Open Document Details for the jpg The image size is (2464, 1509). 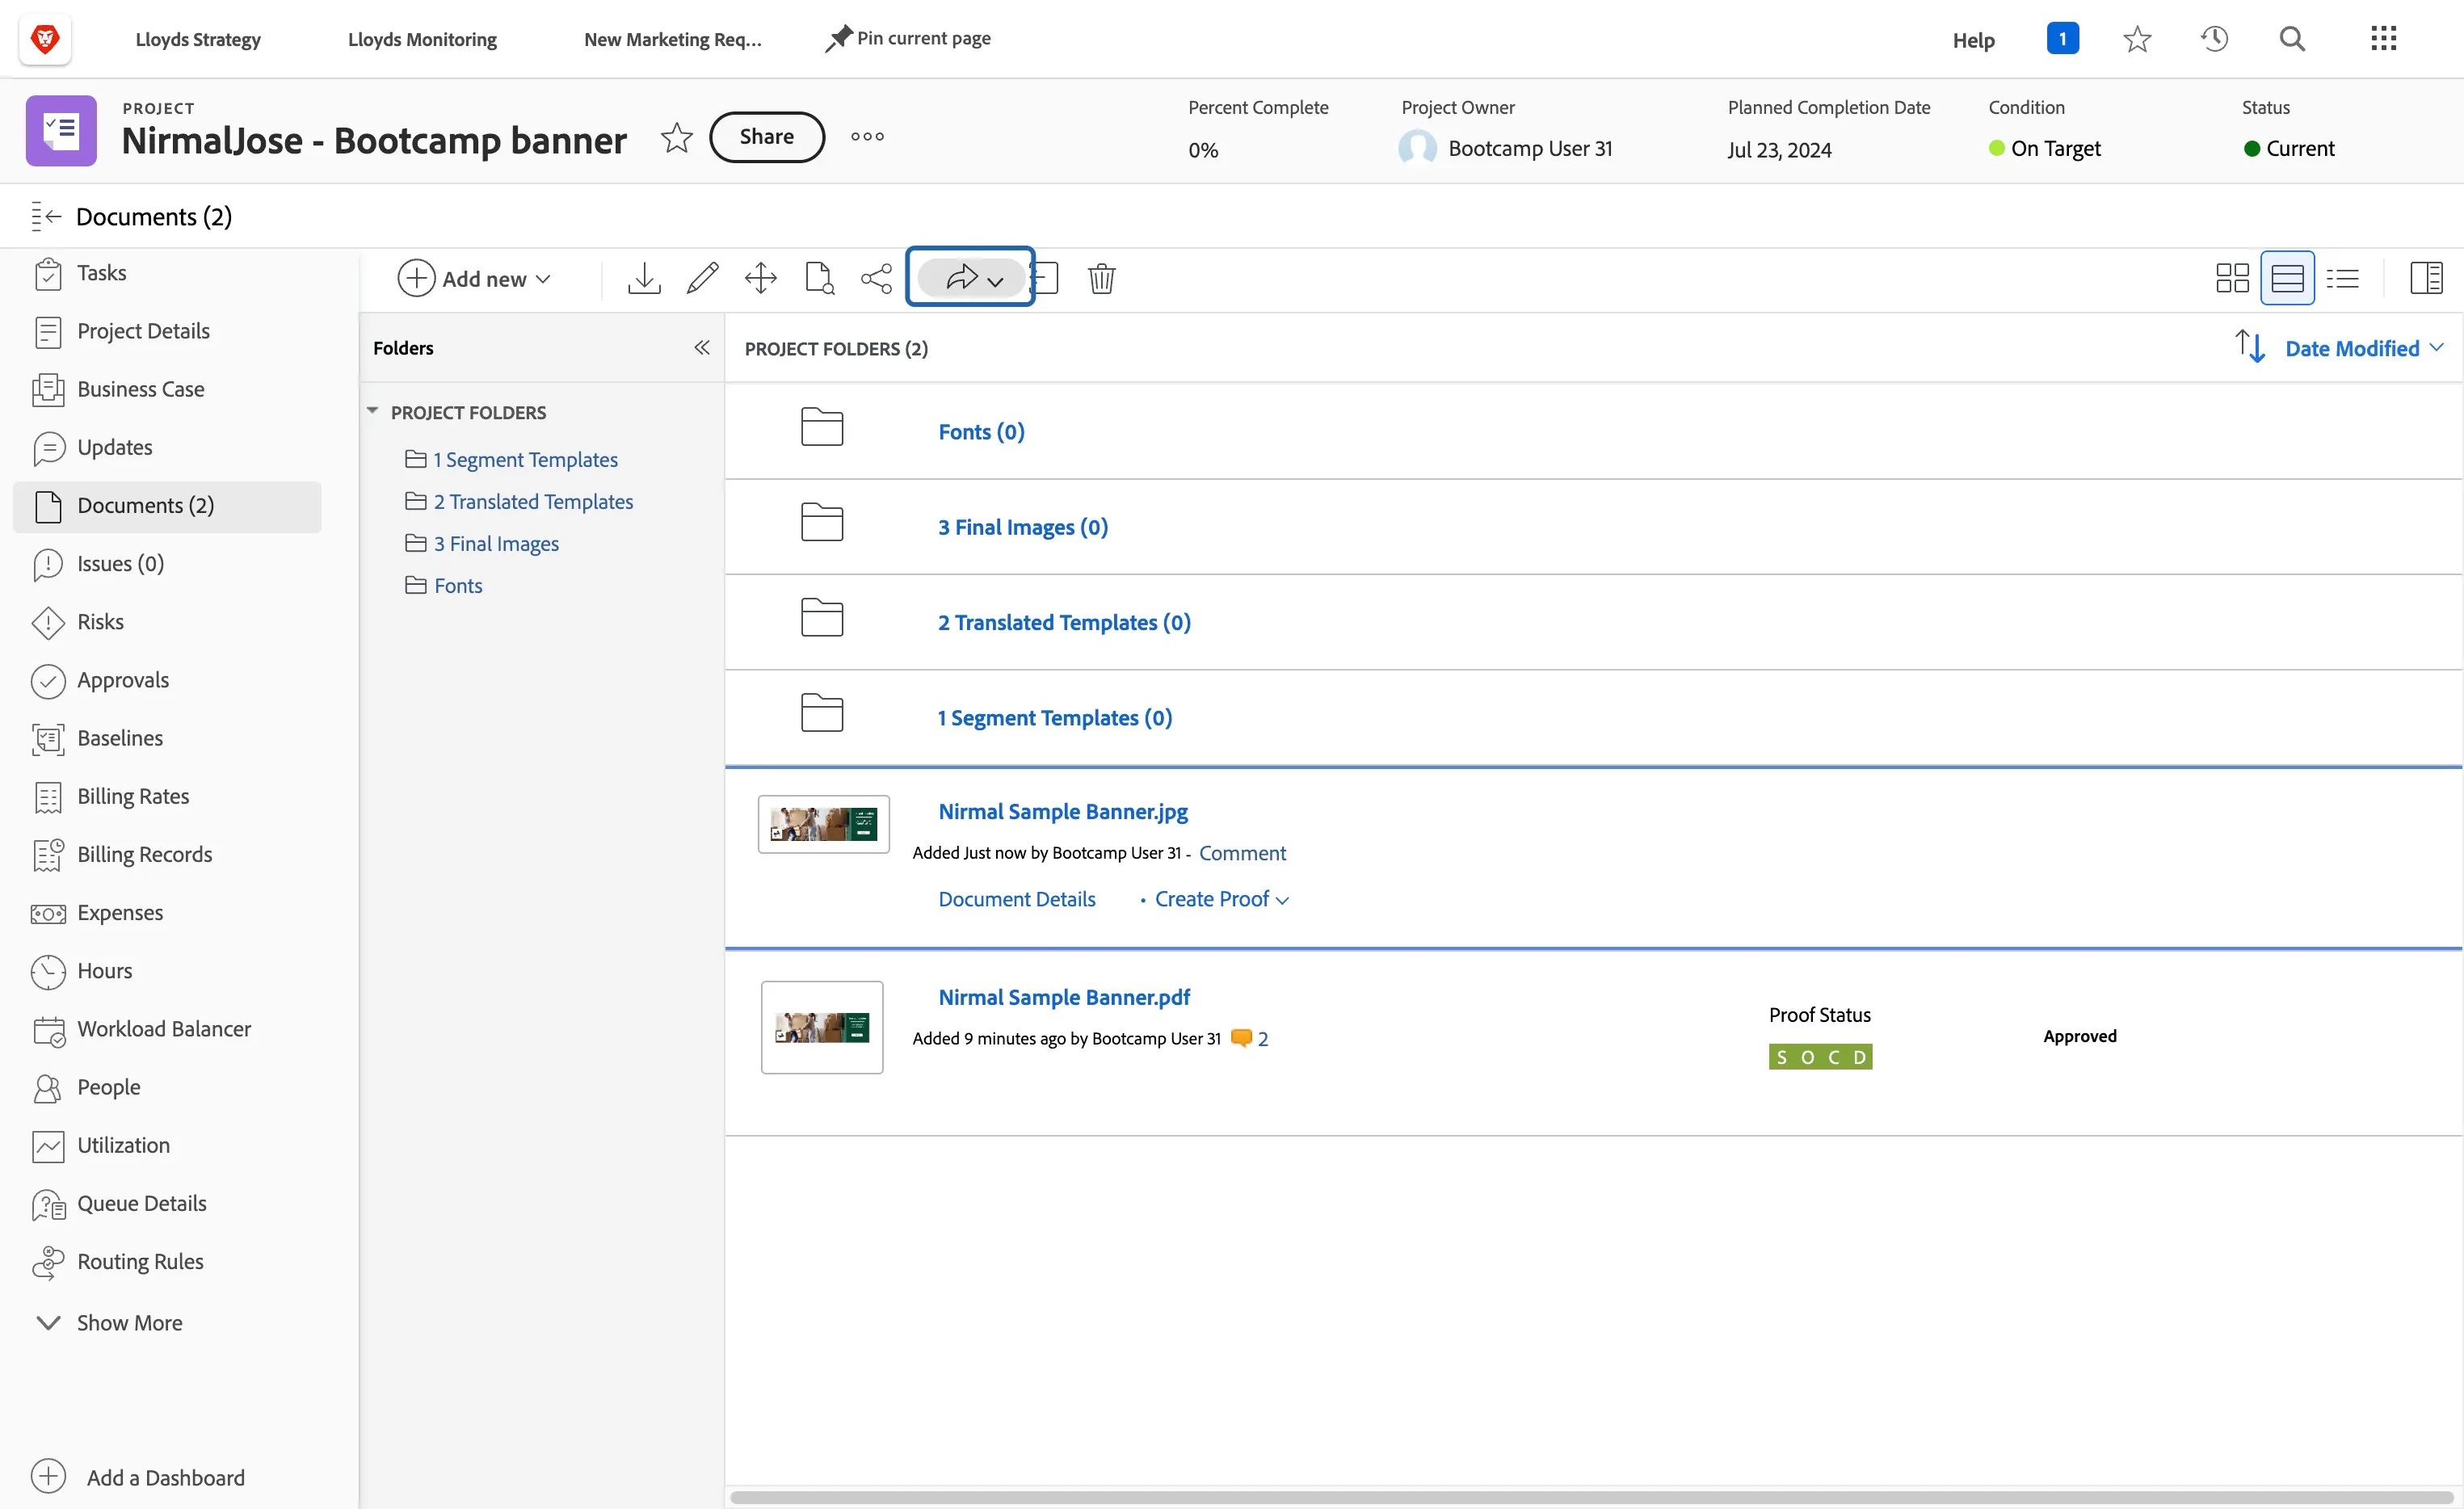(1016, 899)
